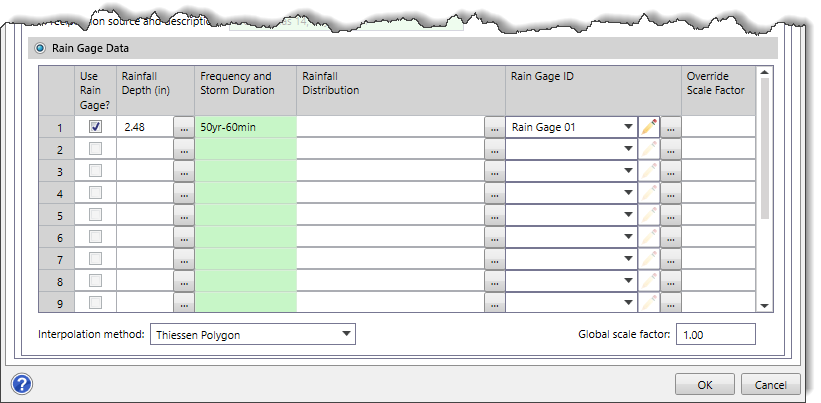
Task: Click ellipsis button after row 1 pencil icon
Action: (x=671, y=127)
